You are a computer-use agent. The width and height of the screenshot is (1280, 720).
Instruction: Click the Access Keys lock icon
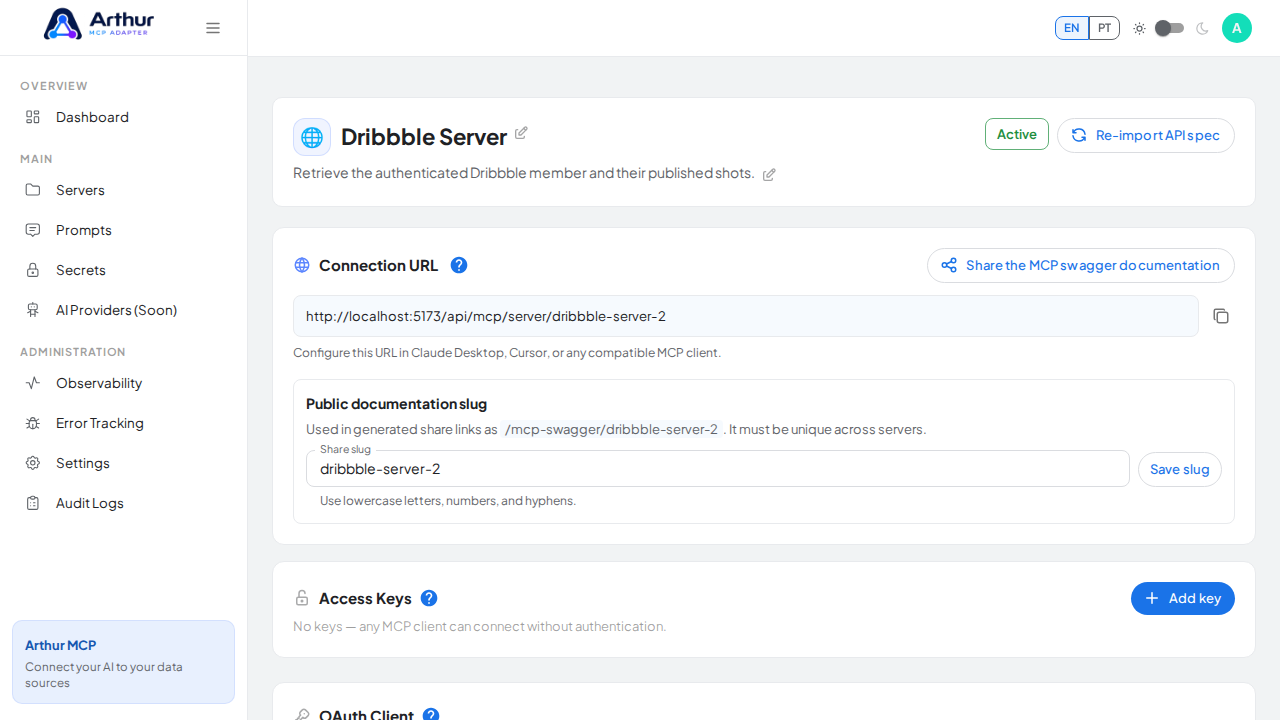tap(302, 598)
